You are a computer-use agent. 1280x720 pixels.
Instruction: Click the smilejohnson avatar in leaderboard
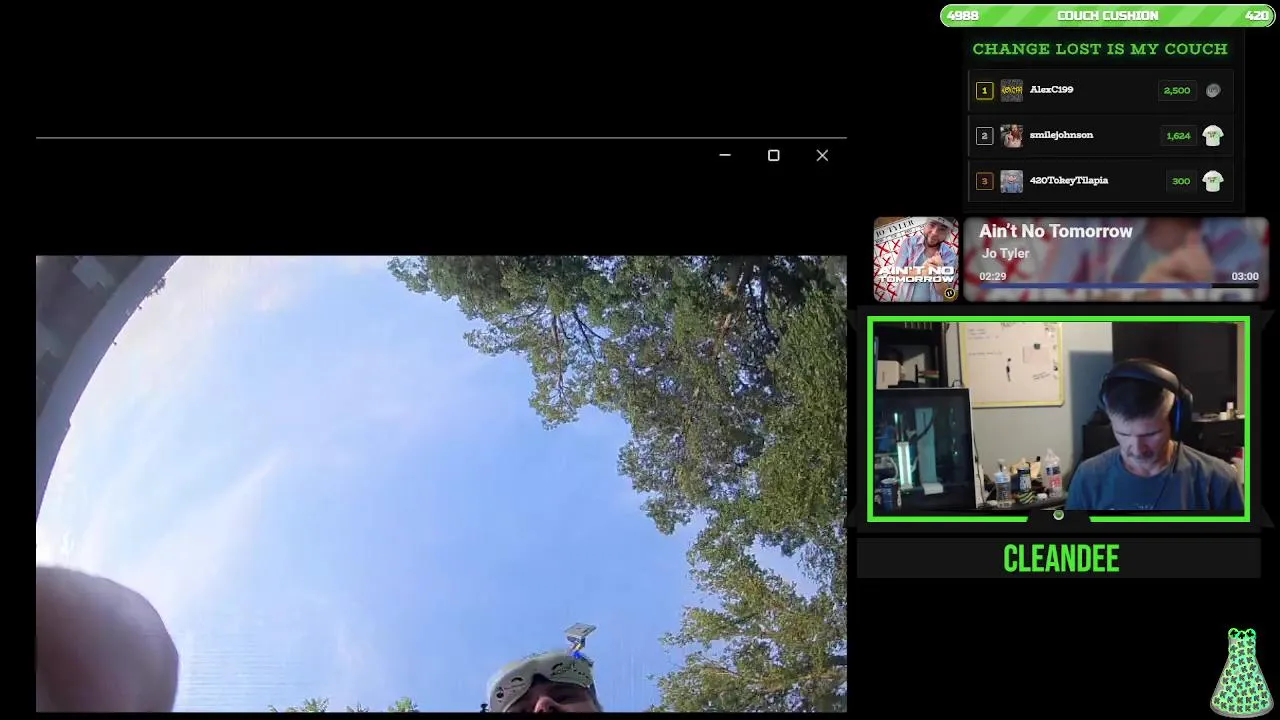pos(1012,135)
